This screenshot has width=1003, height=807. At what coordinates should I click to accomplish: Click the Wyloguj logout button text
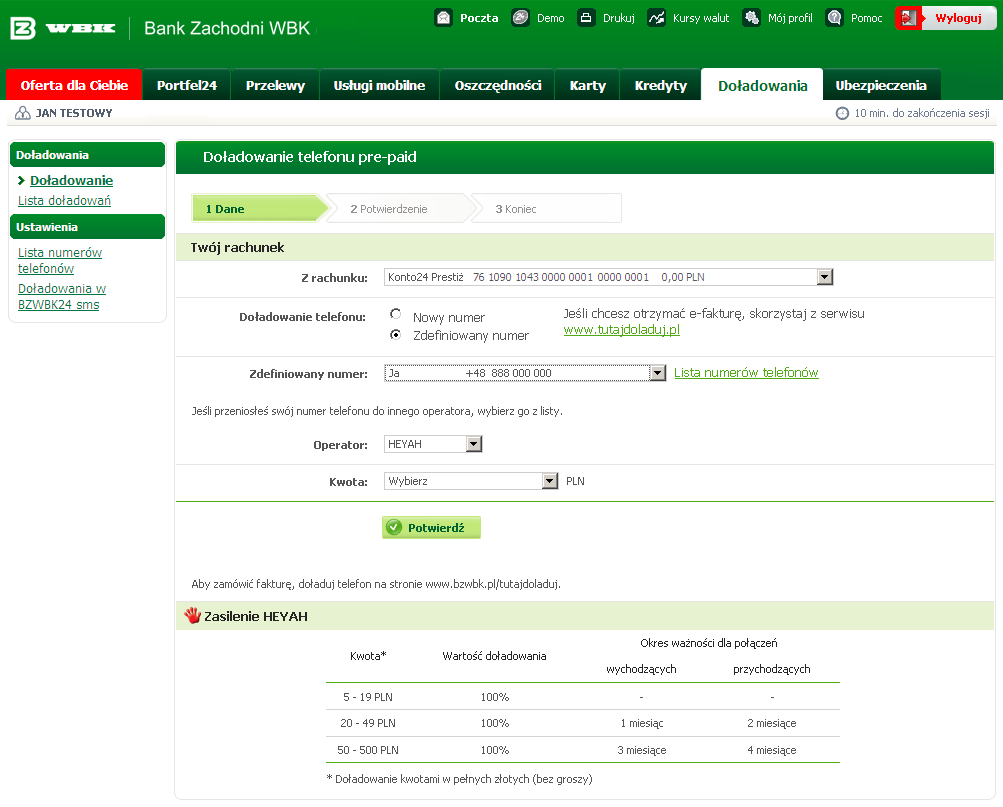pyautogui.click(x=958, y=18)
